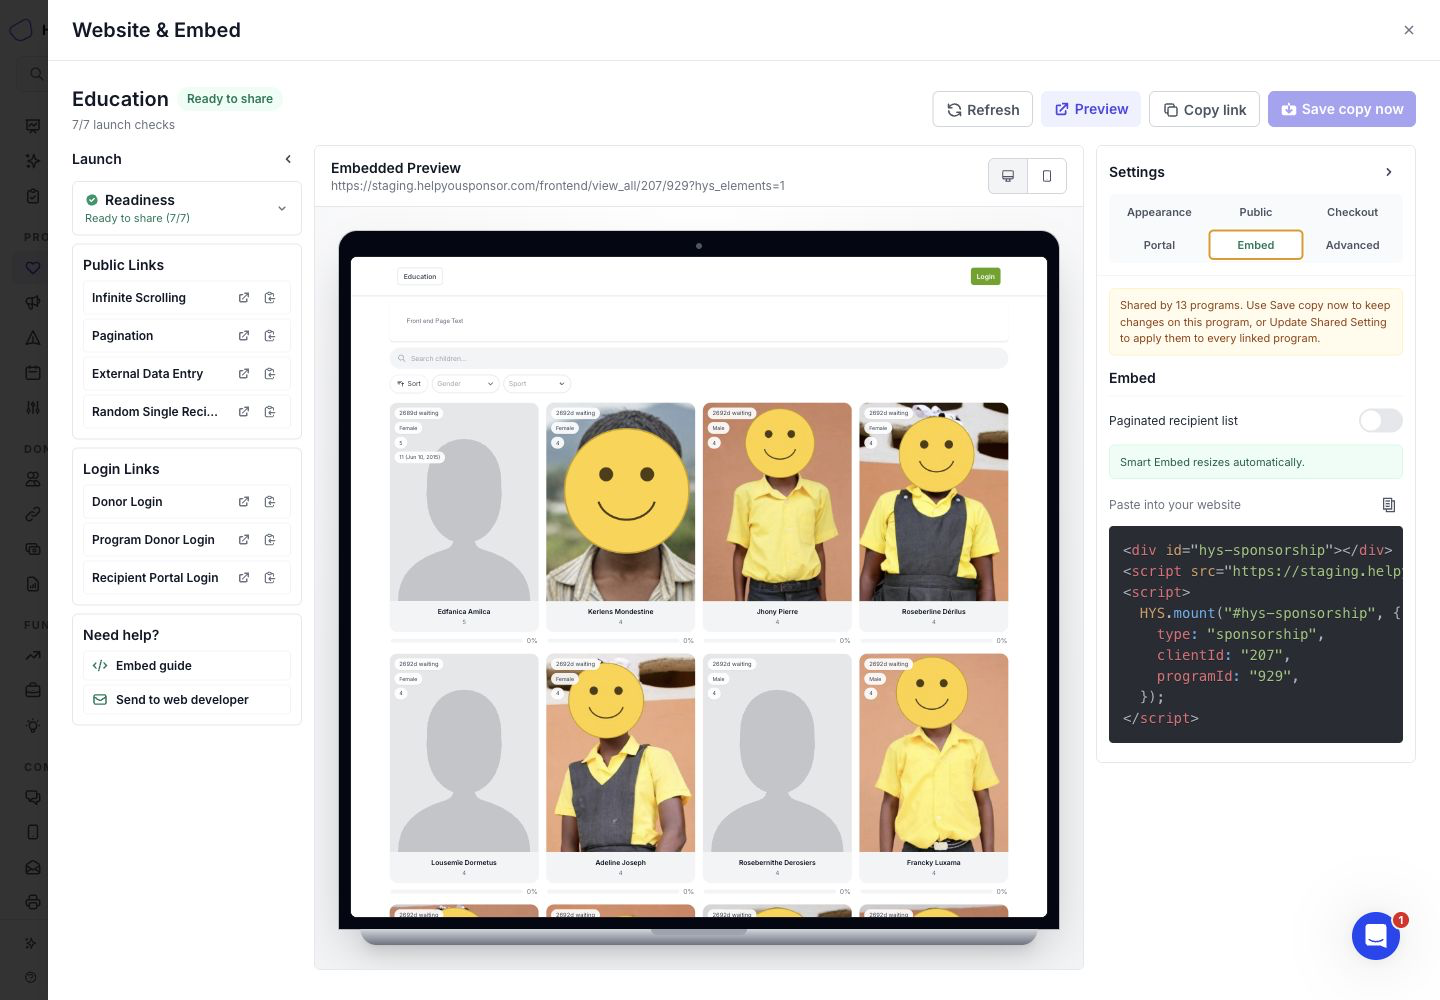The width and height of the screenshot is (1440, 1000).
Task: Open the Portal settings tab
Action: click(x=1159, y=245)
